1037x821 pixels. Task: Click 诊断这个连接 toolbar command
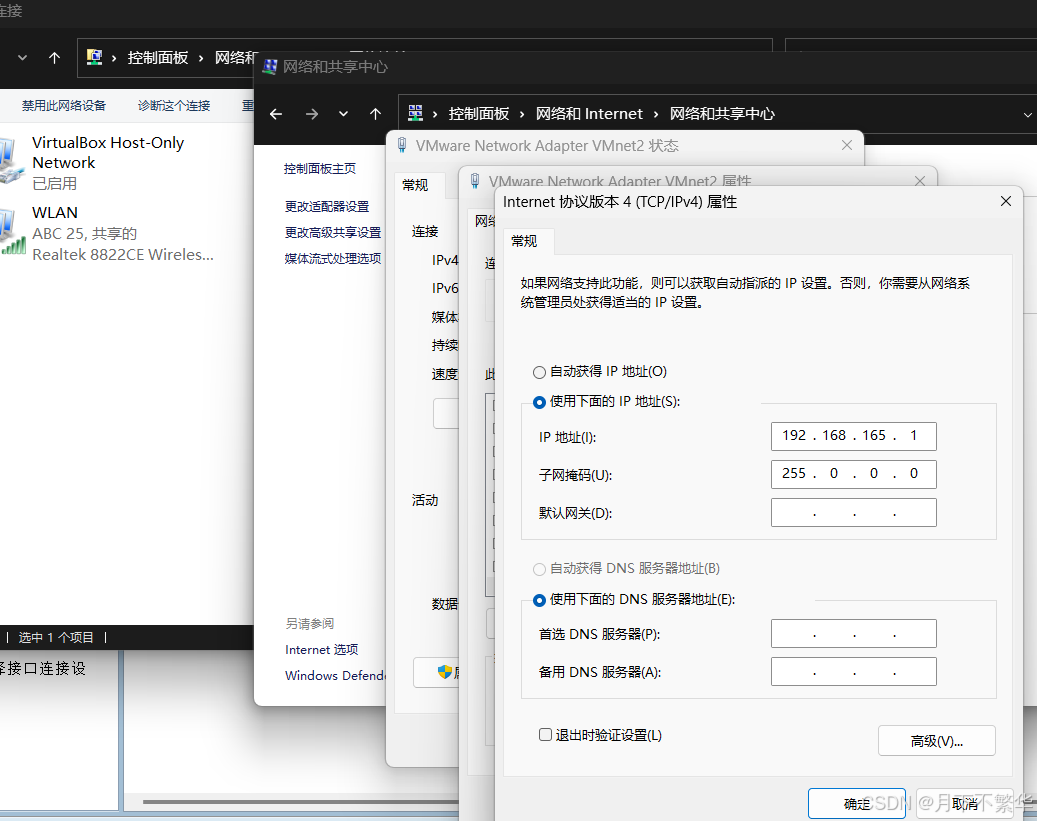(174, 105)
